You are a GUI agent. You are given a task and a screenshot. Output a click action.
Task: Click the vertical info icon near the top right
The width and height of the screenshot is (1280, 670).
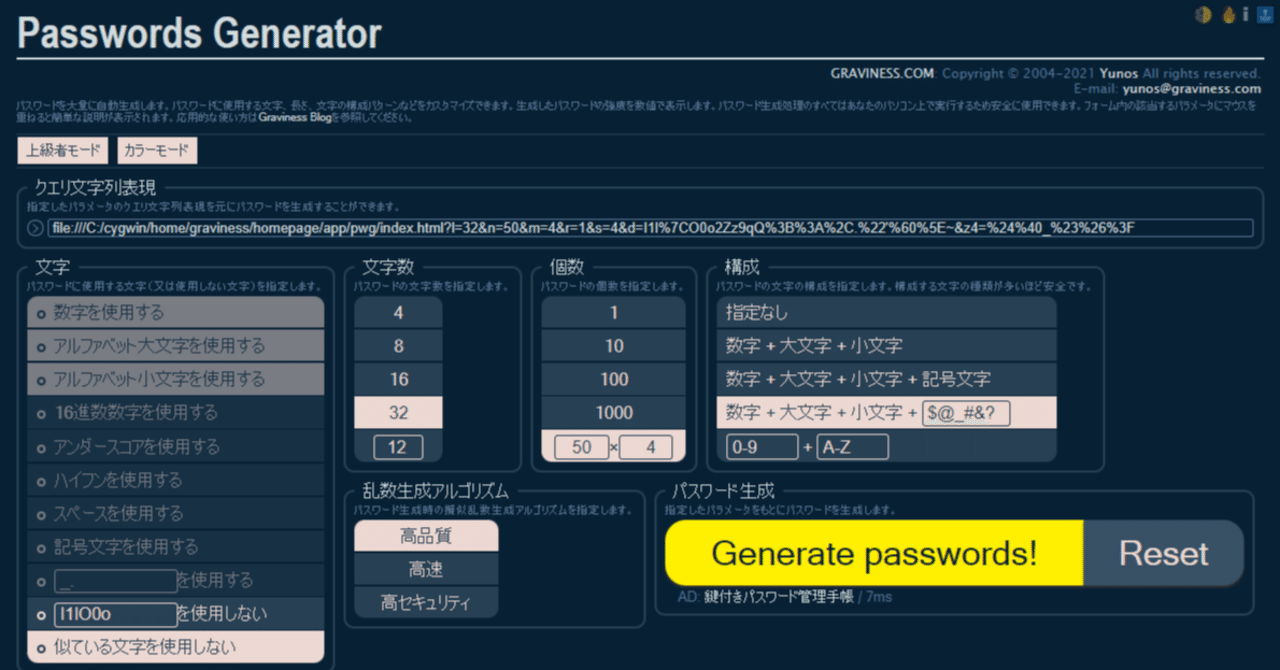pos(1246,14)
